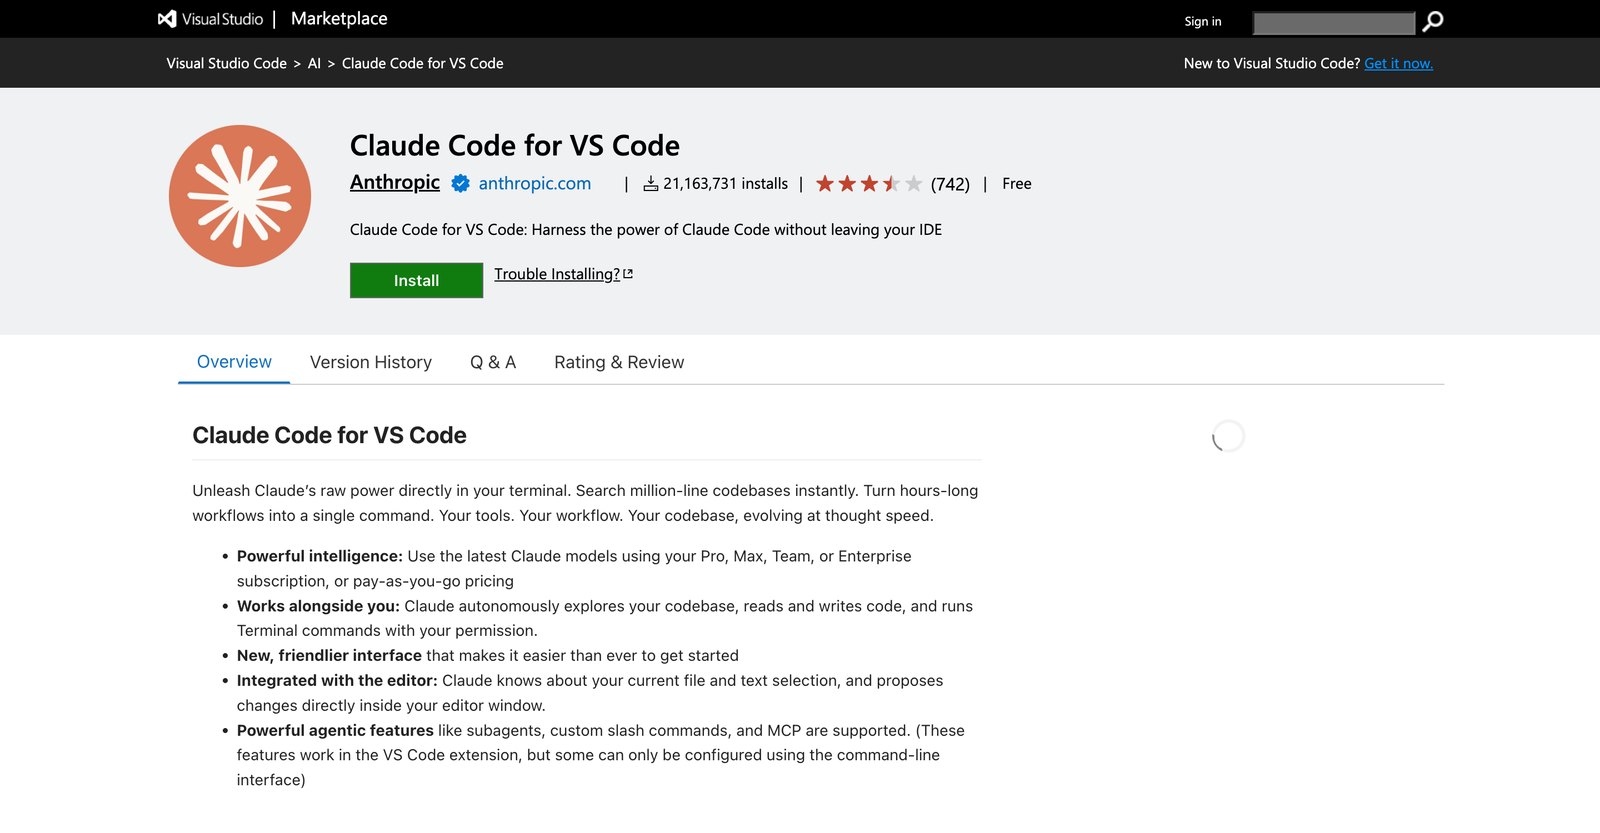Screen dimensions: 1600x833
Task: Visit the anthropic.com domain link
Action: coord(535,183)
